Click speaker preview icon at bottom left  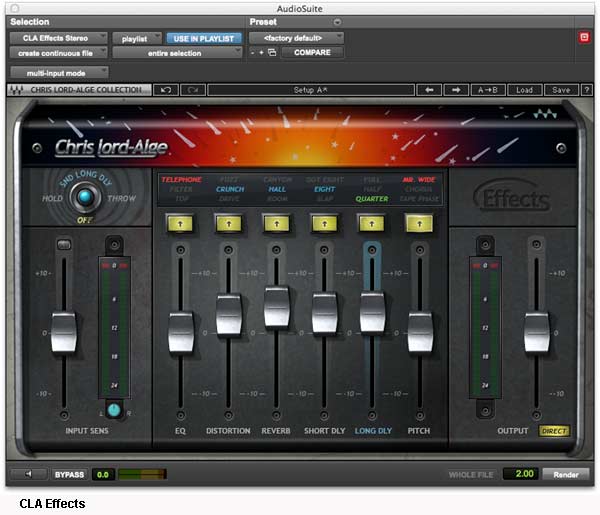(x=28, y=474)
